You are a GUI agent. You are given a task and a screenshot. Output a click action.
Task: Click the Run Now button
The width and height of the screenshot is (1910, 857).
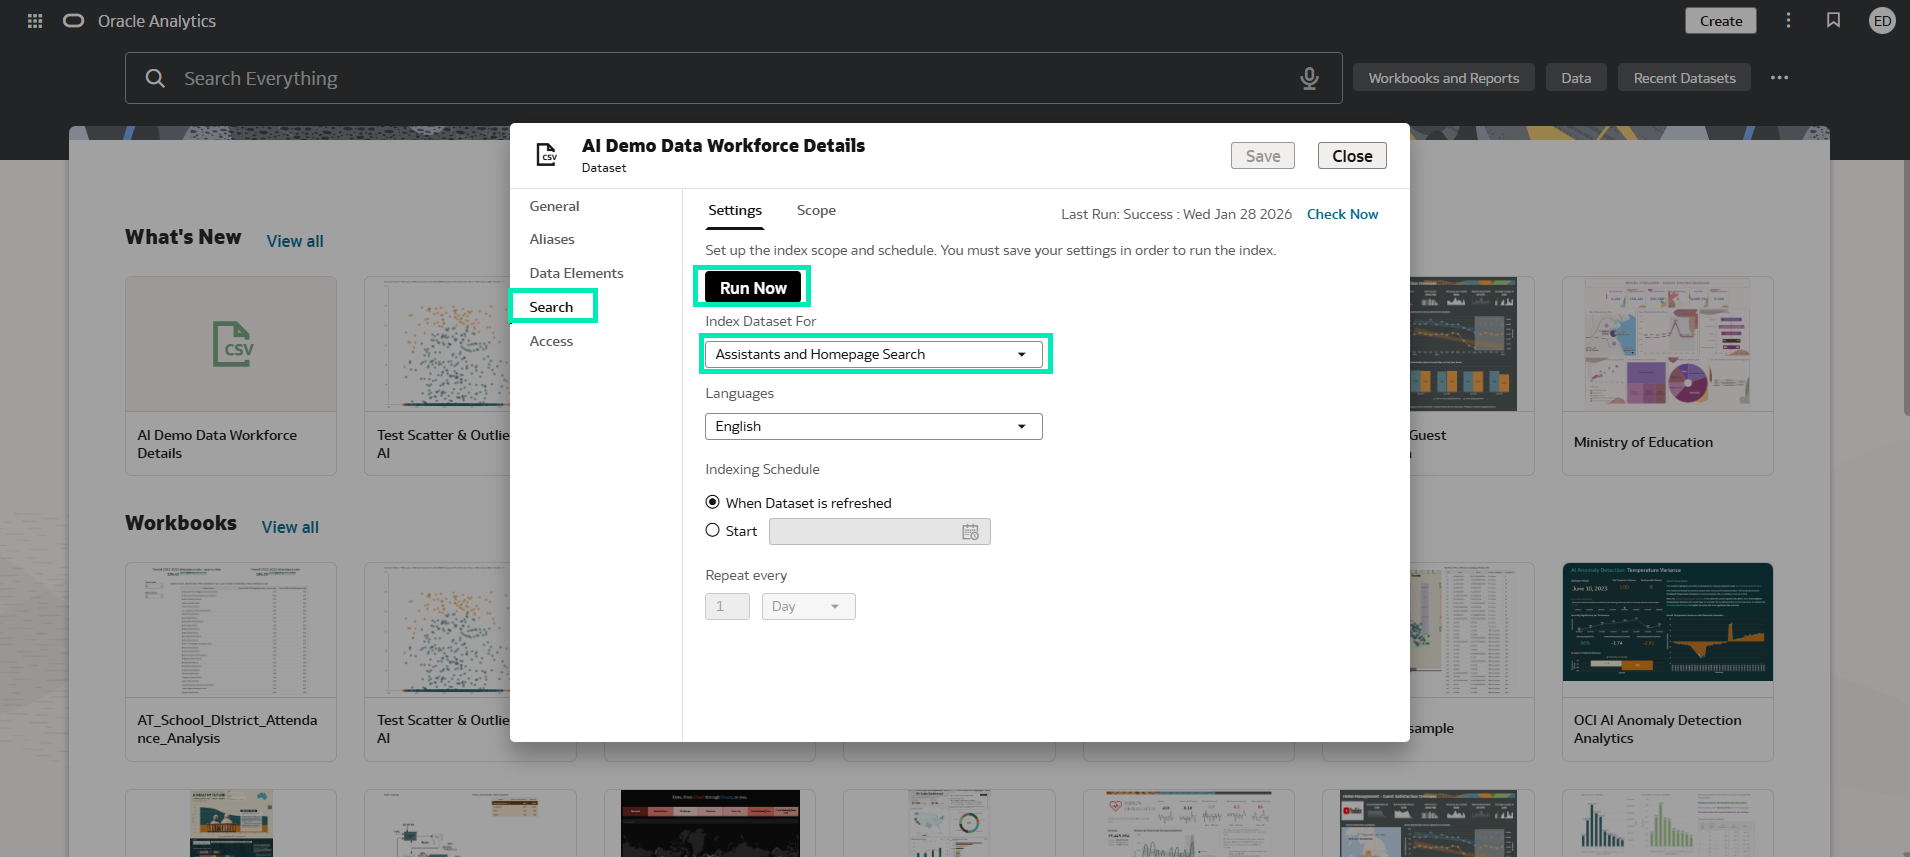pyautogui.click(x=753, y=288)
